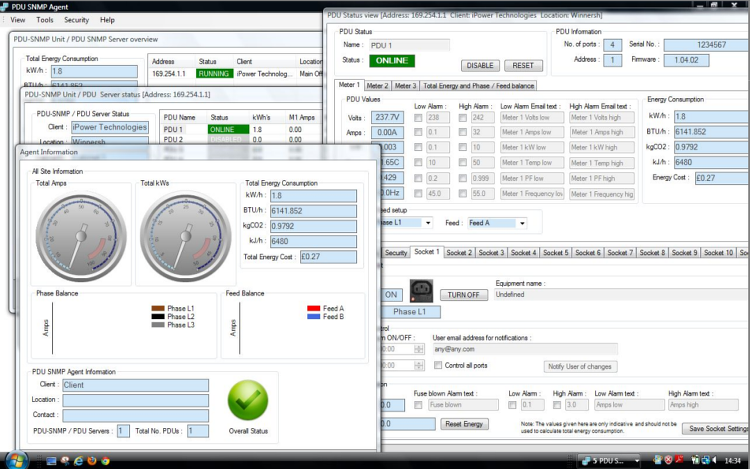750x469 pixels.
Task: Click the lower ON/OFF time spinner
Action: (419, 365)
